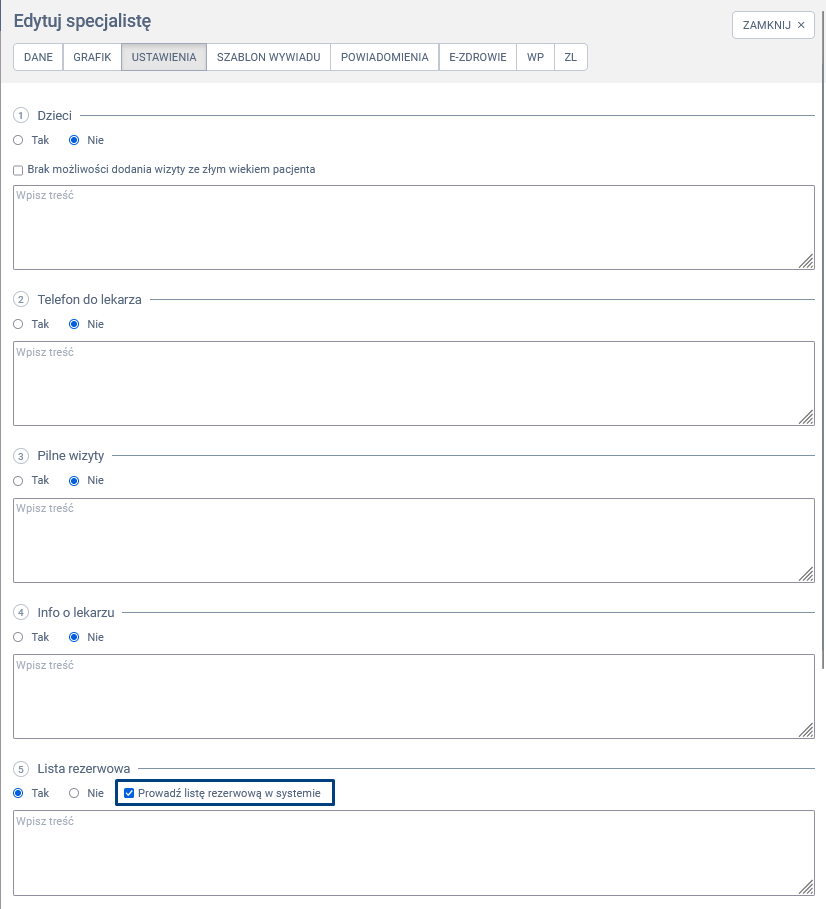Click into the Pilne wizyty text area
Image resolution: width=826 pixels, height=909 pixels.
click(413, 540)
